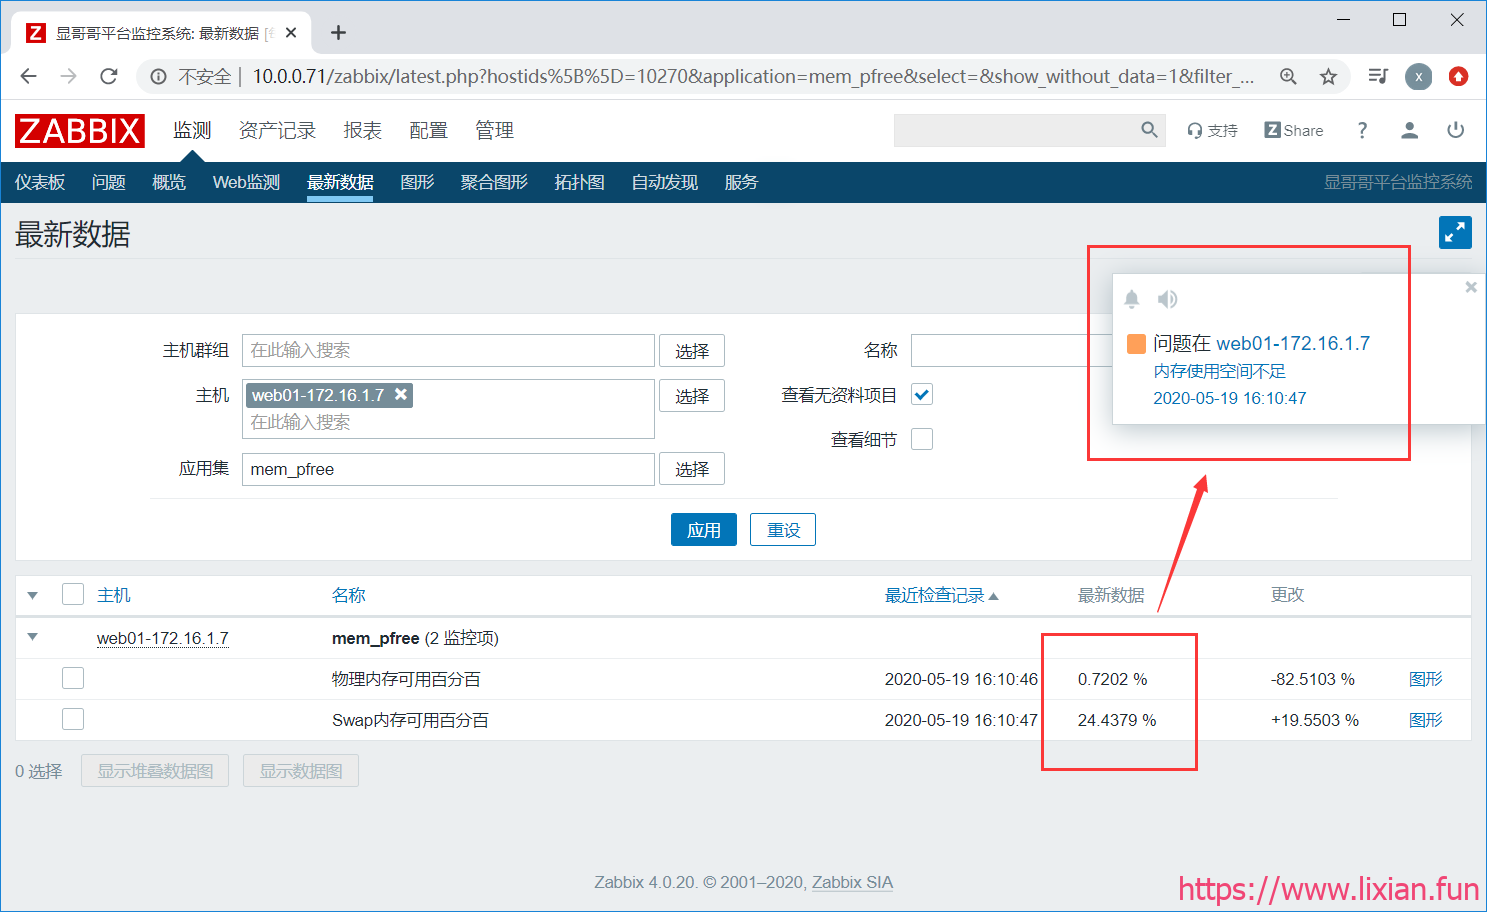This screenshot has height=912, width=1487.
Task: Click the ZABBIX logo
Action: click(80, 131)
